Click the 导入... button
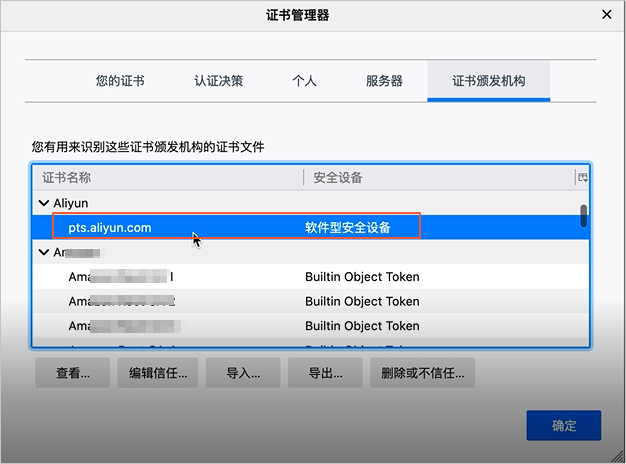The height and width of the screenshot is (464, 626). (x=243, y=373)
